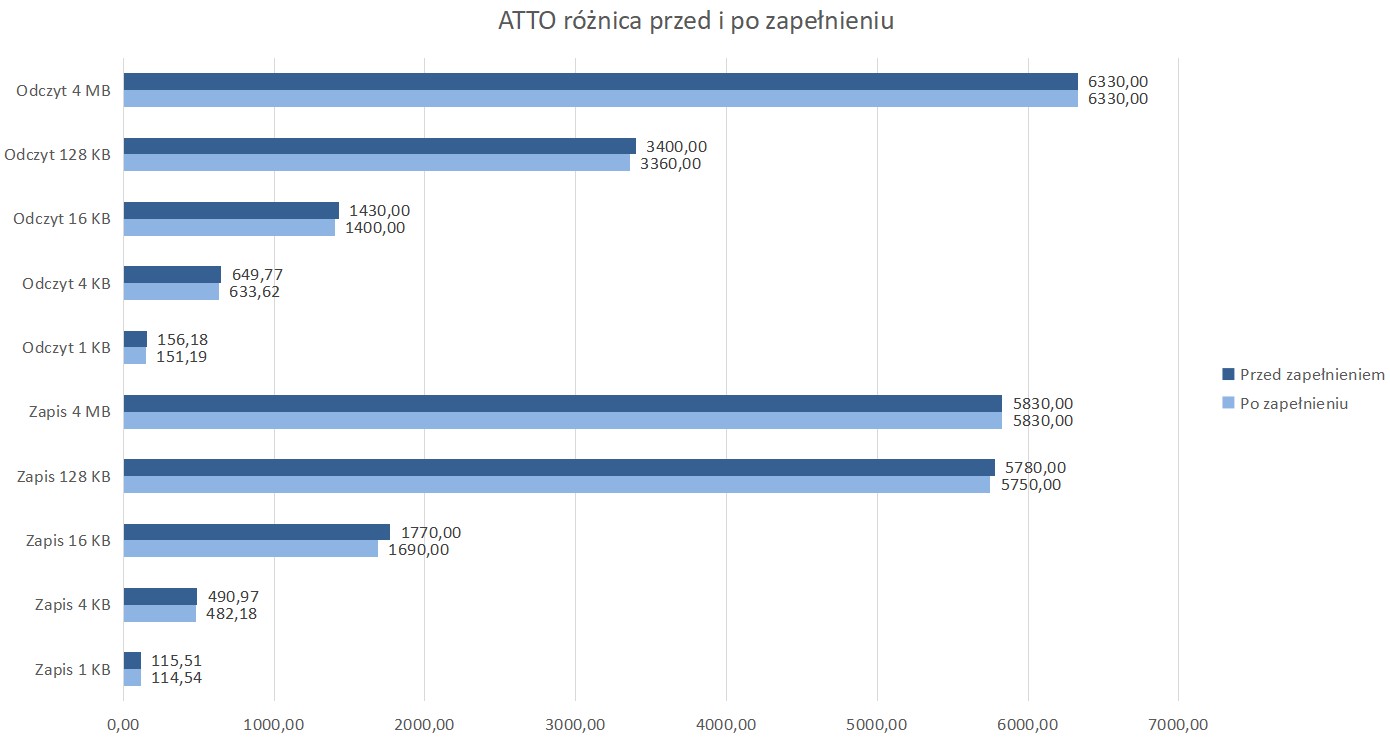The height and width of the screenshot is (739, 1390).
Task: Click the 0,00 horizontal axis value
Action: [x=123, y=725]
